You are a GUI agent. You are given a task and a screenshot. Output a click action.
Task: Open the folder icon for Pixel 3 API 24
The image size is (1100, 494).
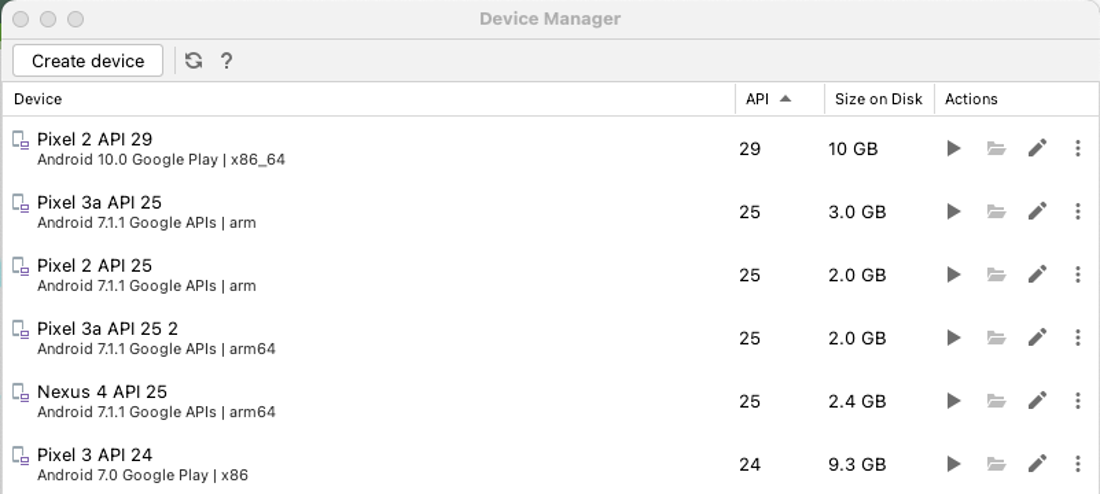(996, 464)
